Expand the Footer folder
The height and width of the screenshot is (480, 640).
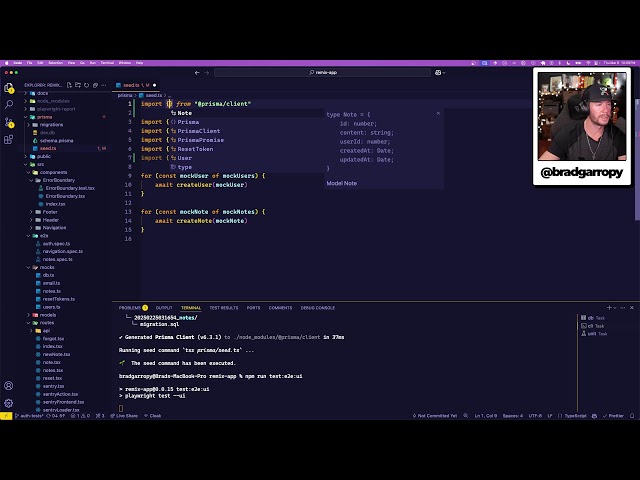pyautogui.click(x=46, y=212)
